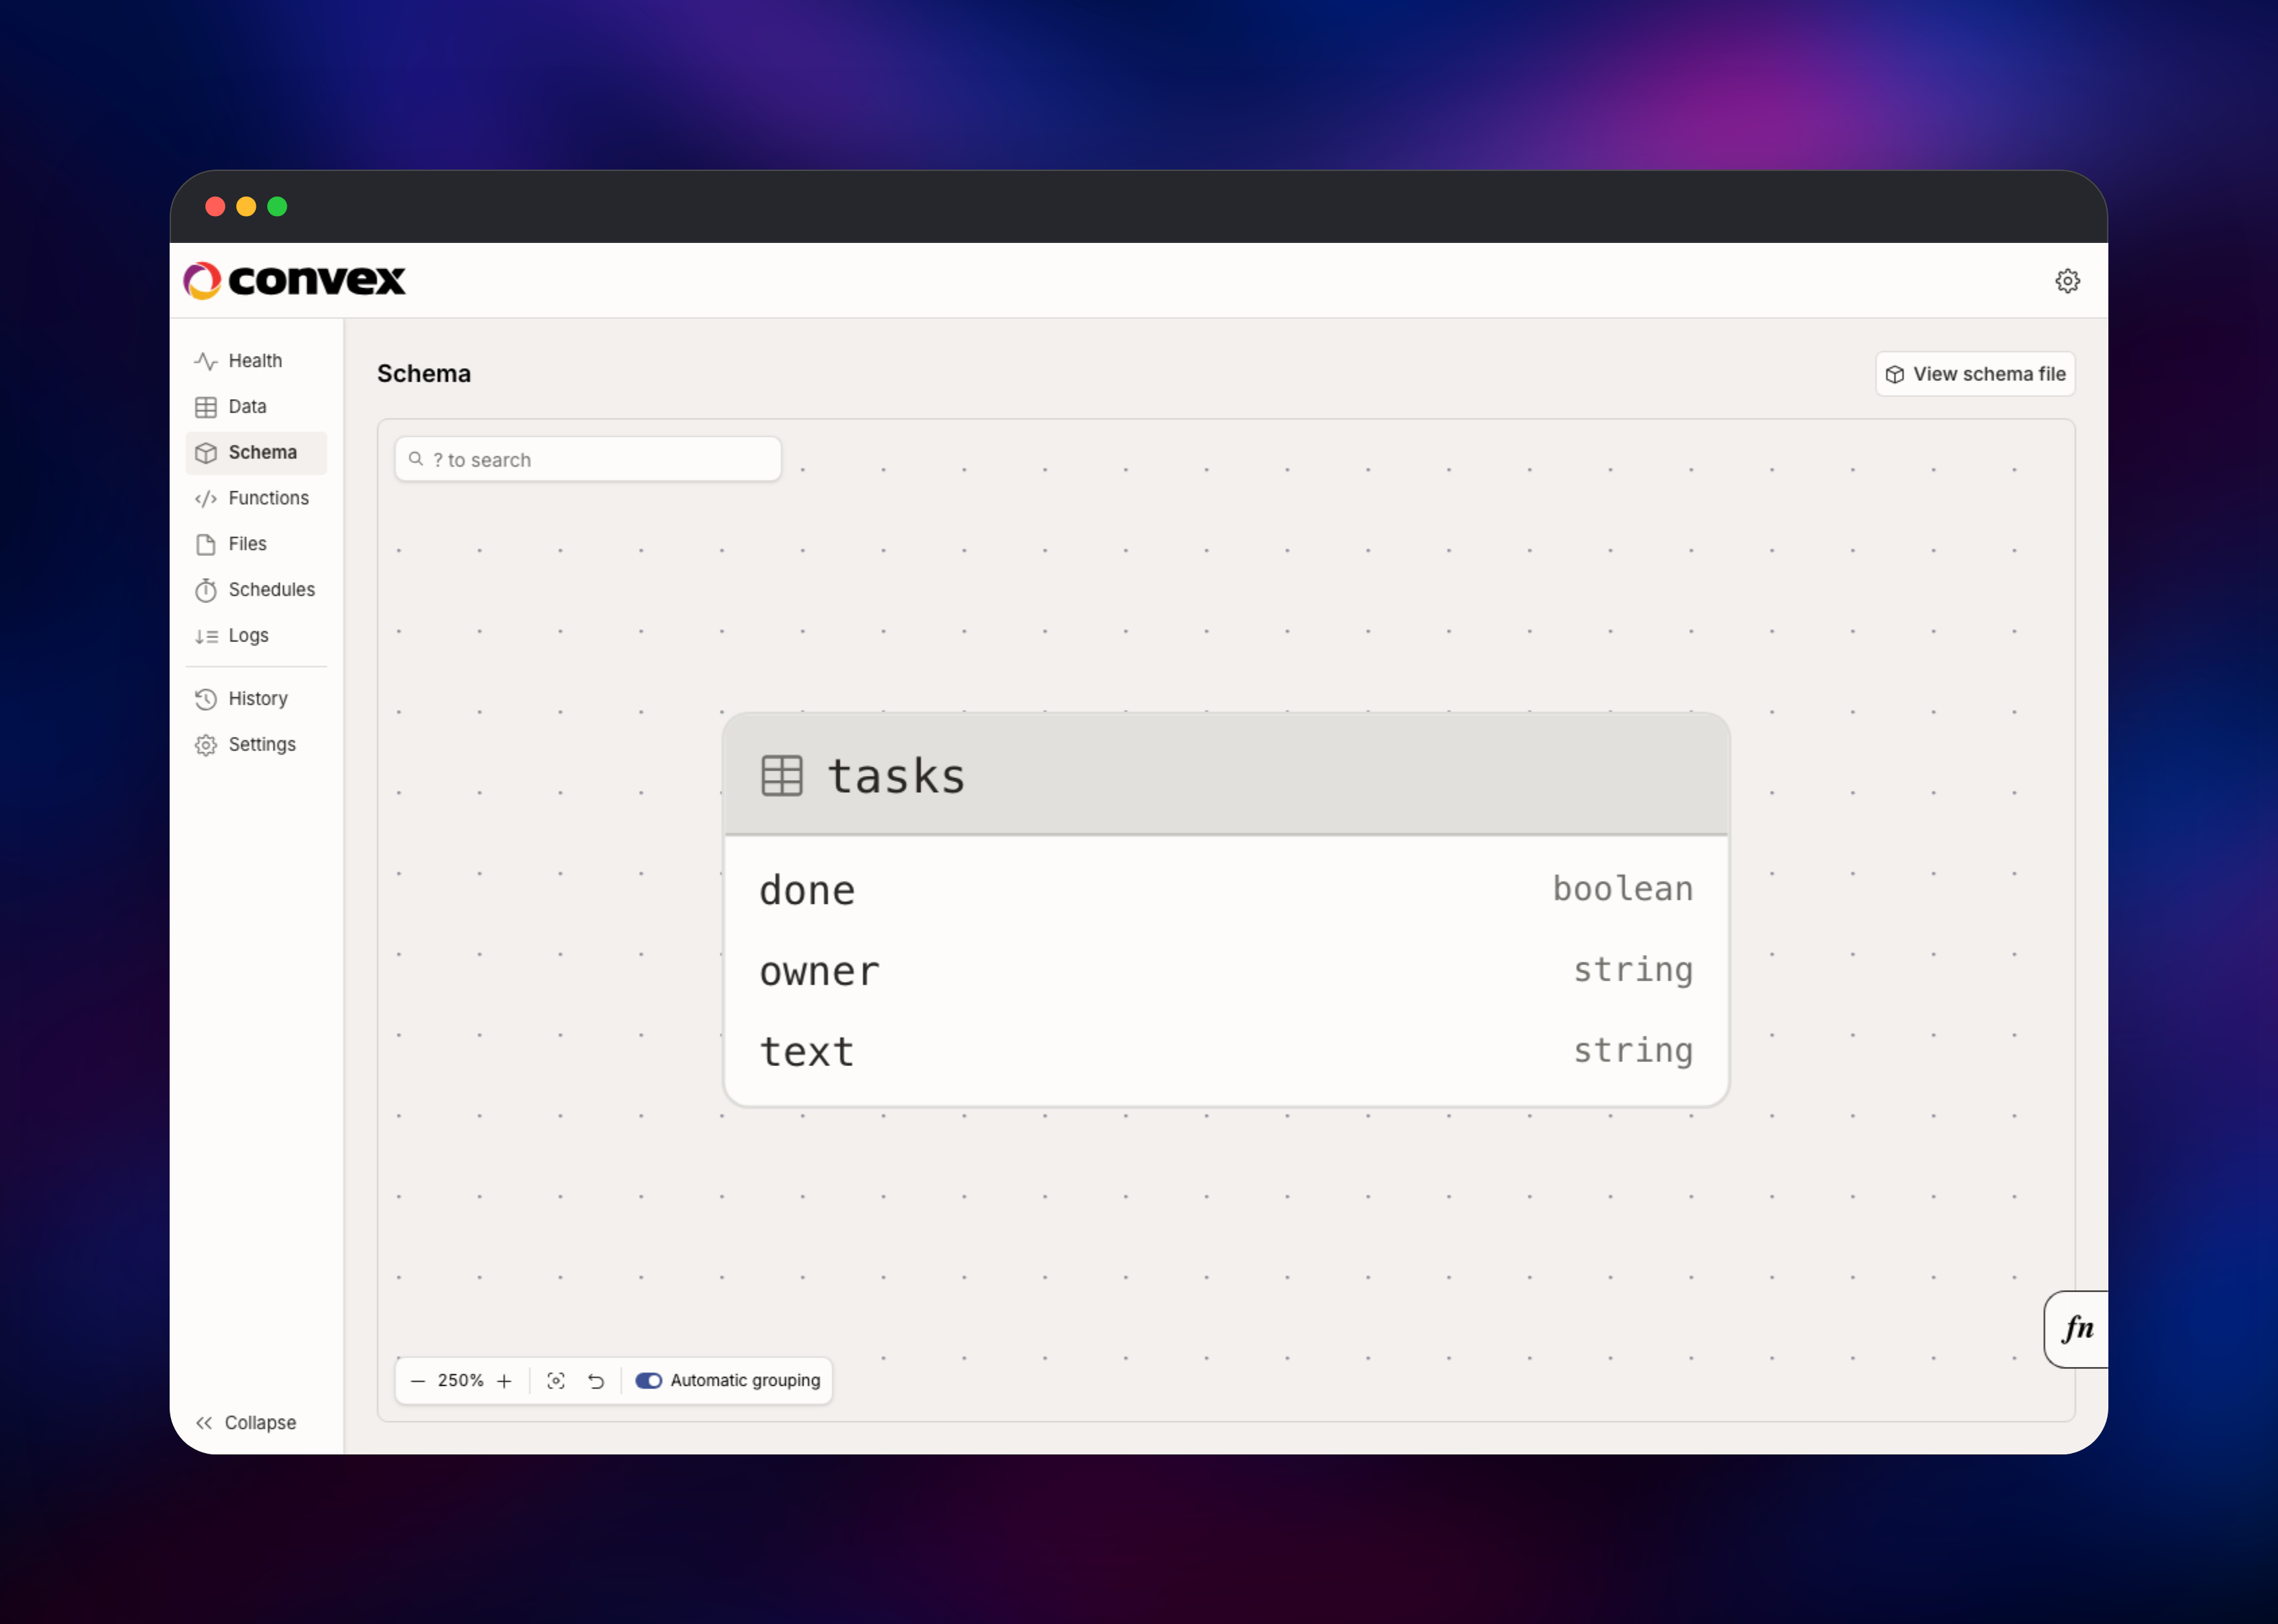Toggle Automatic grouping switch
This screenshot has width=2278, height=1624.
[x=649, y=1381]
